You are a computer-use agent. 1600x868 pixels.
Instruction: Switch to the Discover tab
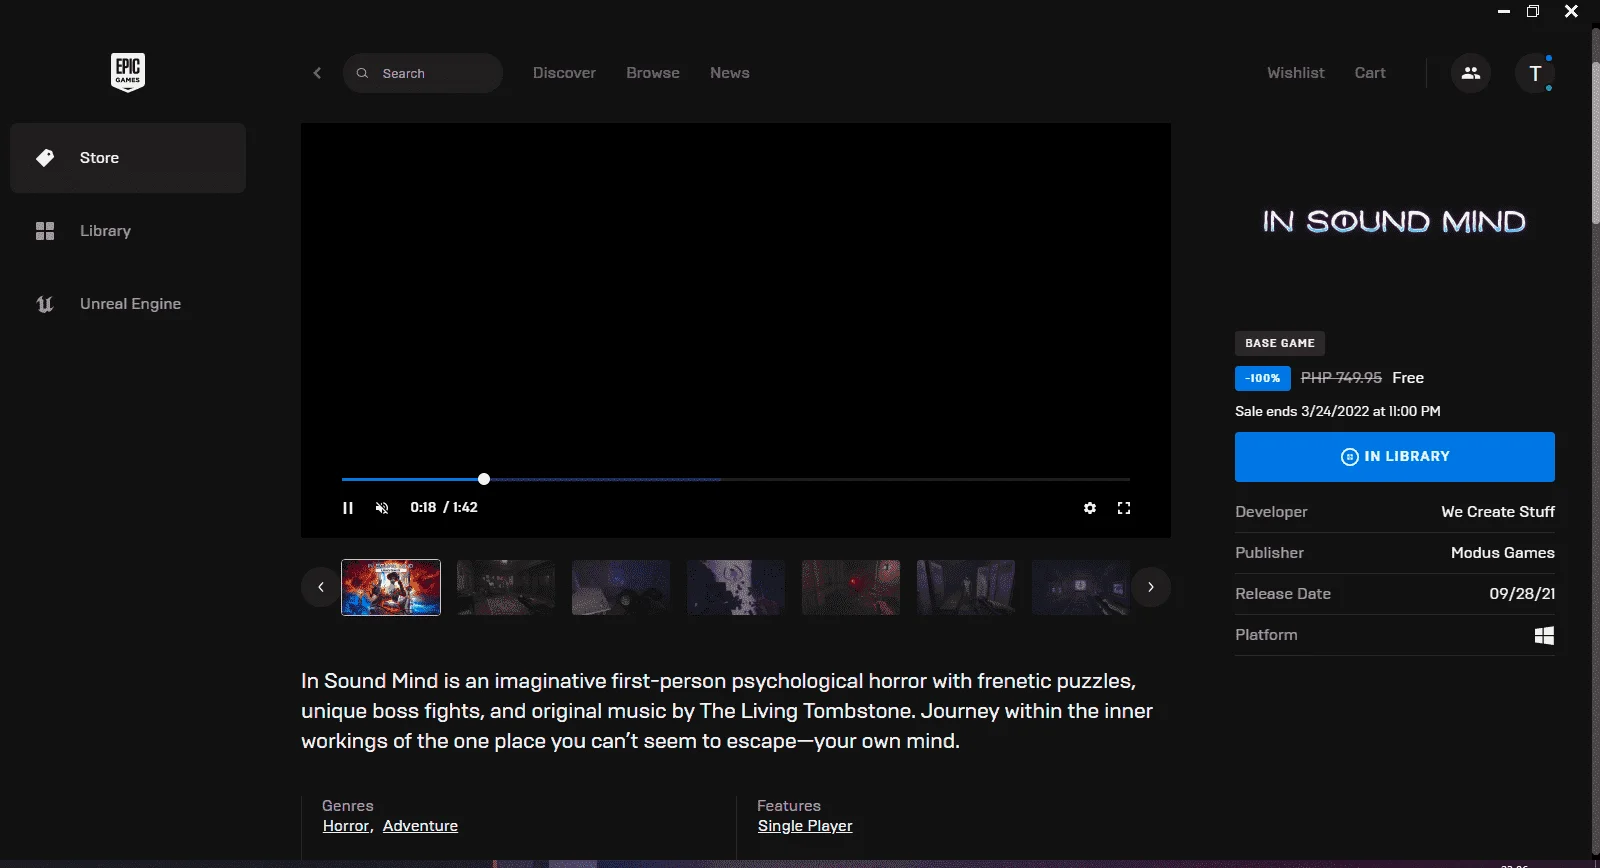pos(564,73)
